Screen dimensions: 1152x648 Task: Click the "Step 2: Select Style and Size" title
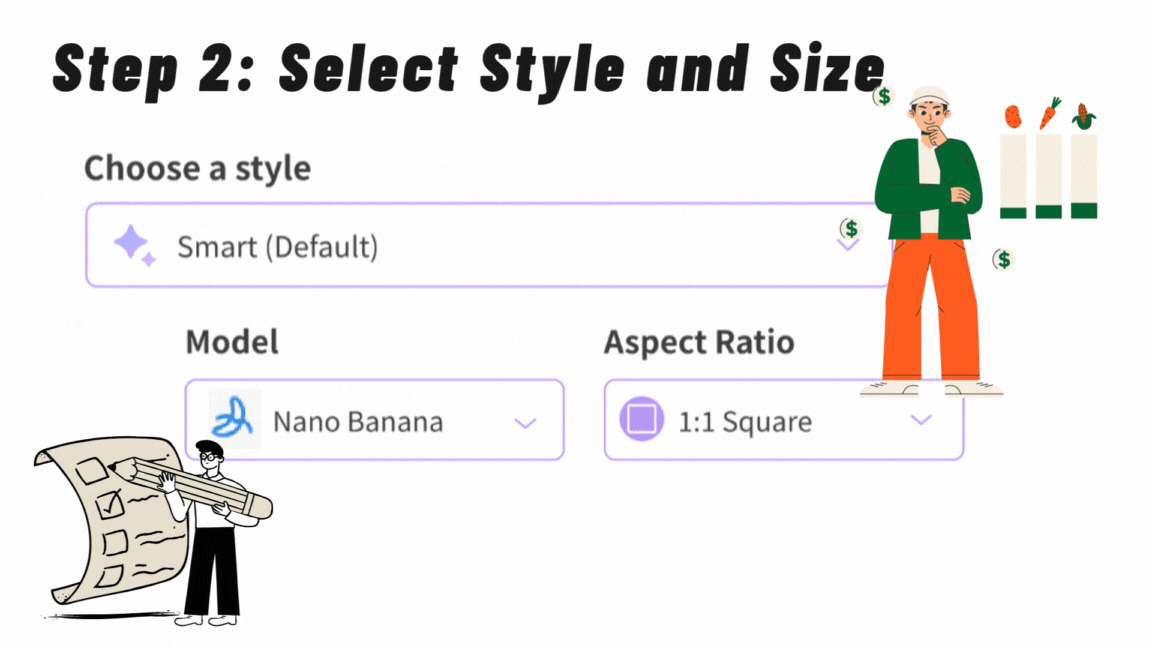468,70
